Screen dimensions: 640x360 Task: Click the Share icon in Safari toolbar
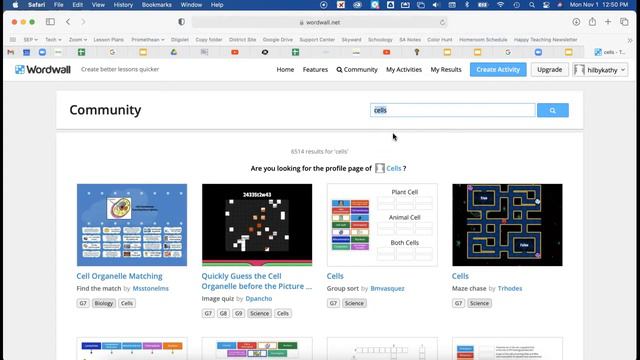click(x=592, y=22)
